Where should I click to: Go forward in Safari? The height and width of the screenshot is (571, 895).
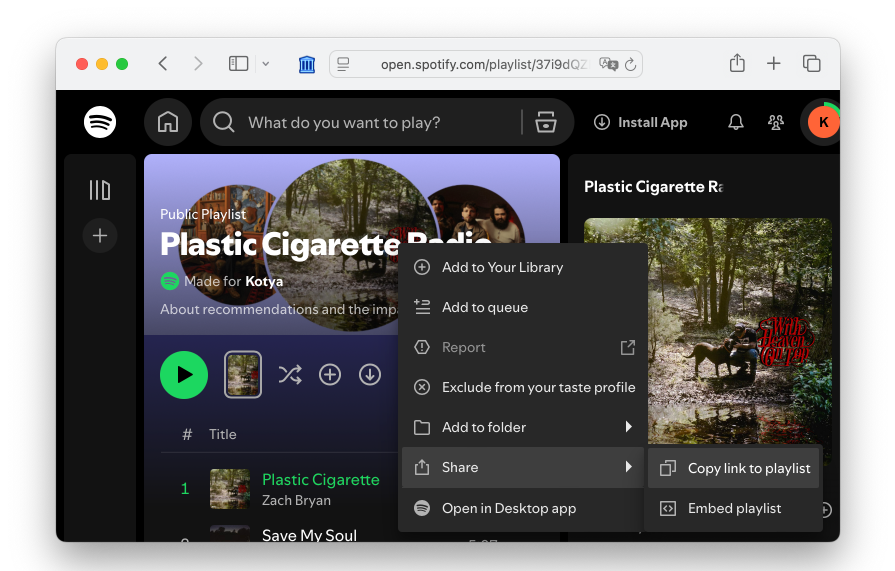[x=198, y=63]
